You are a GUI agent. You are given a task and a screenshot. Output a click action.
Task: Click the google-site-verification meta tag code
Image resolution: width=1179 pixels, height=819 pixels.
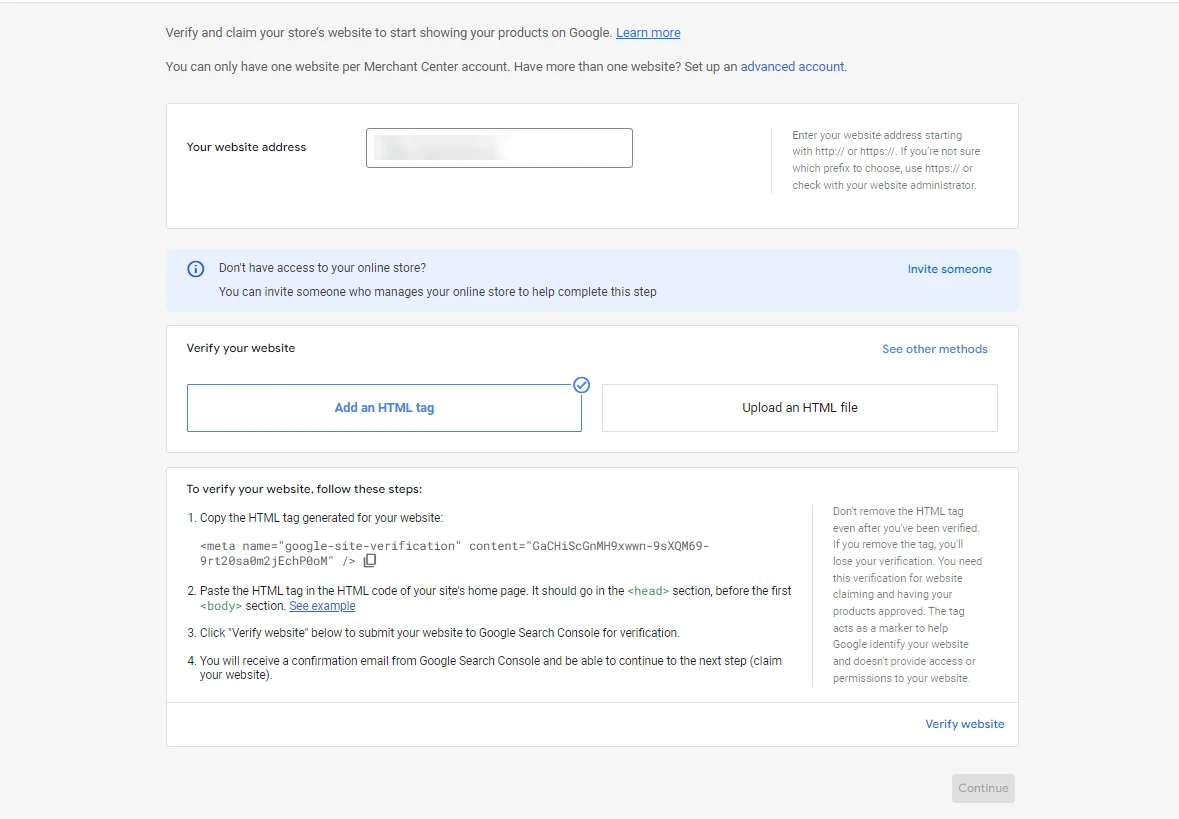tap(454, 553)
